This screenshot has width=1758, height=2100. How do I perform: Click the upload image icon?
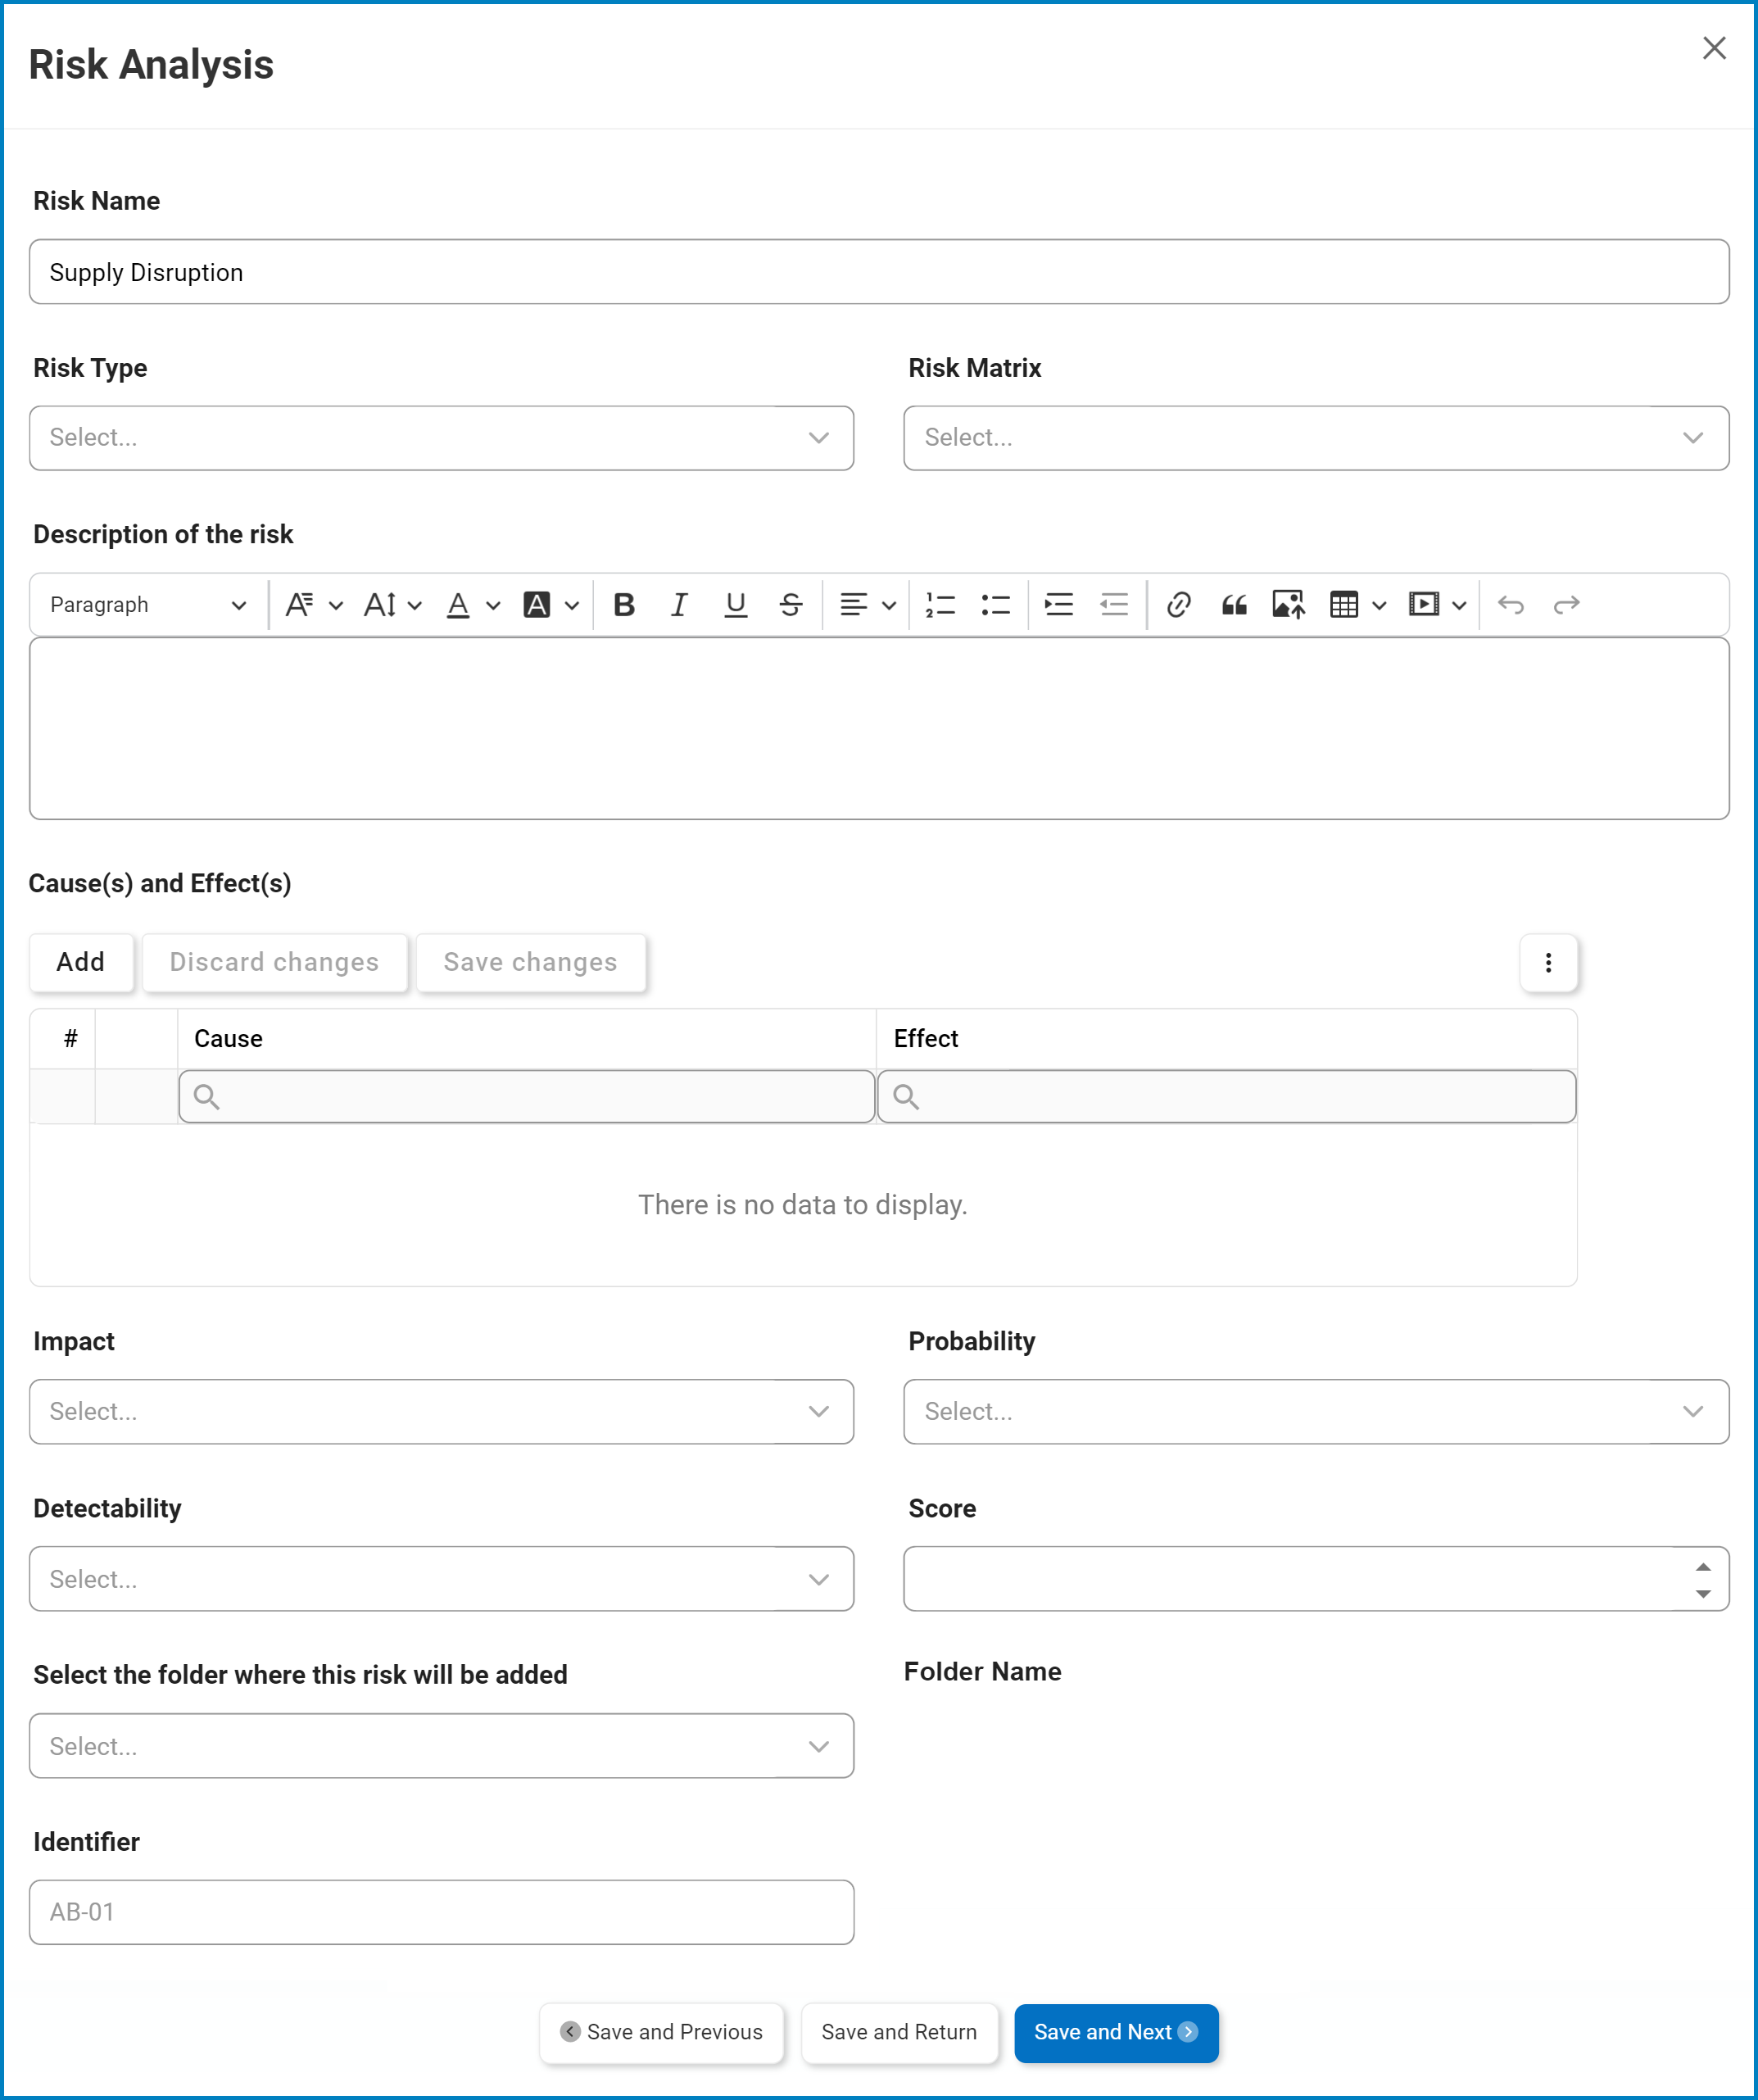(1289, 605)
